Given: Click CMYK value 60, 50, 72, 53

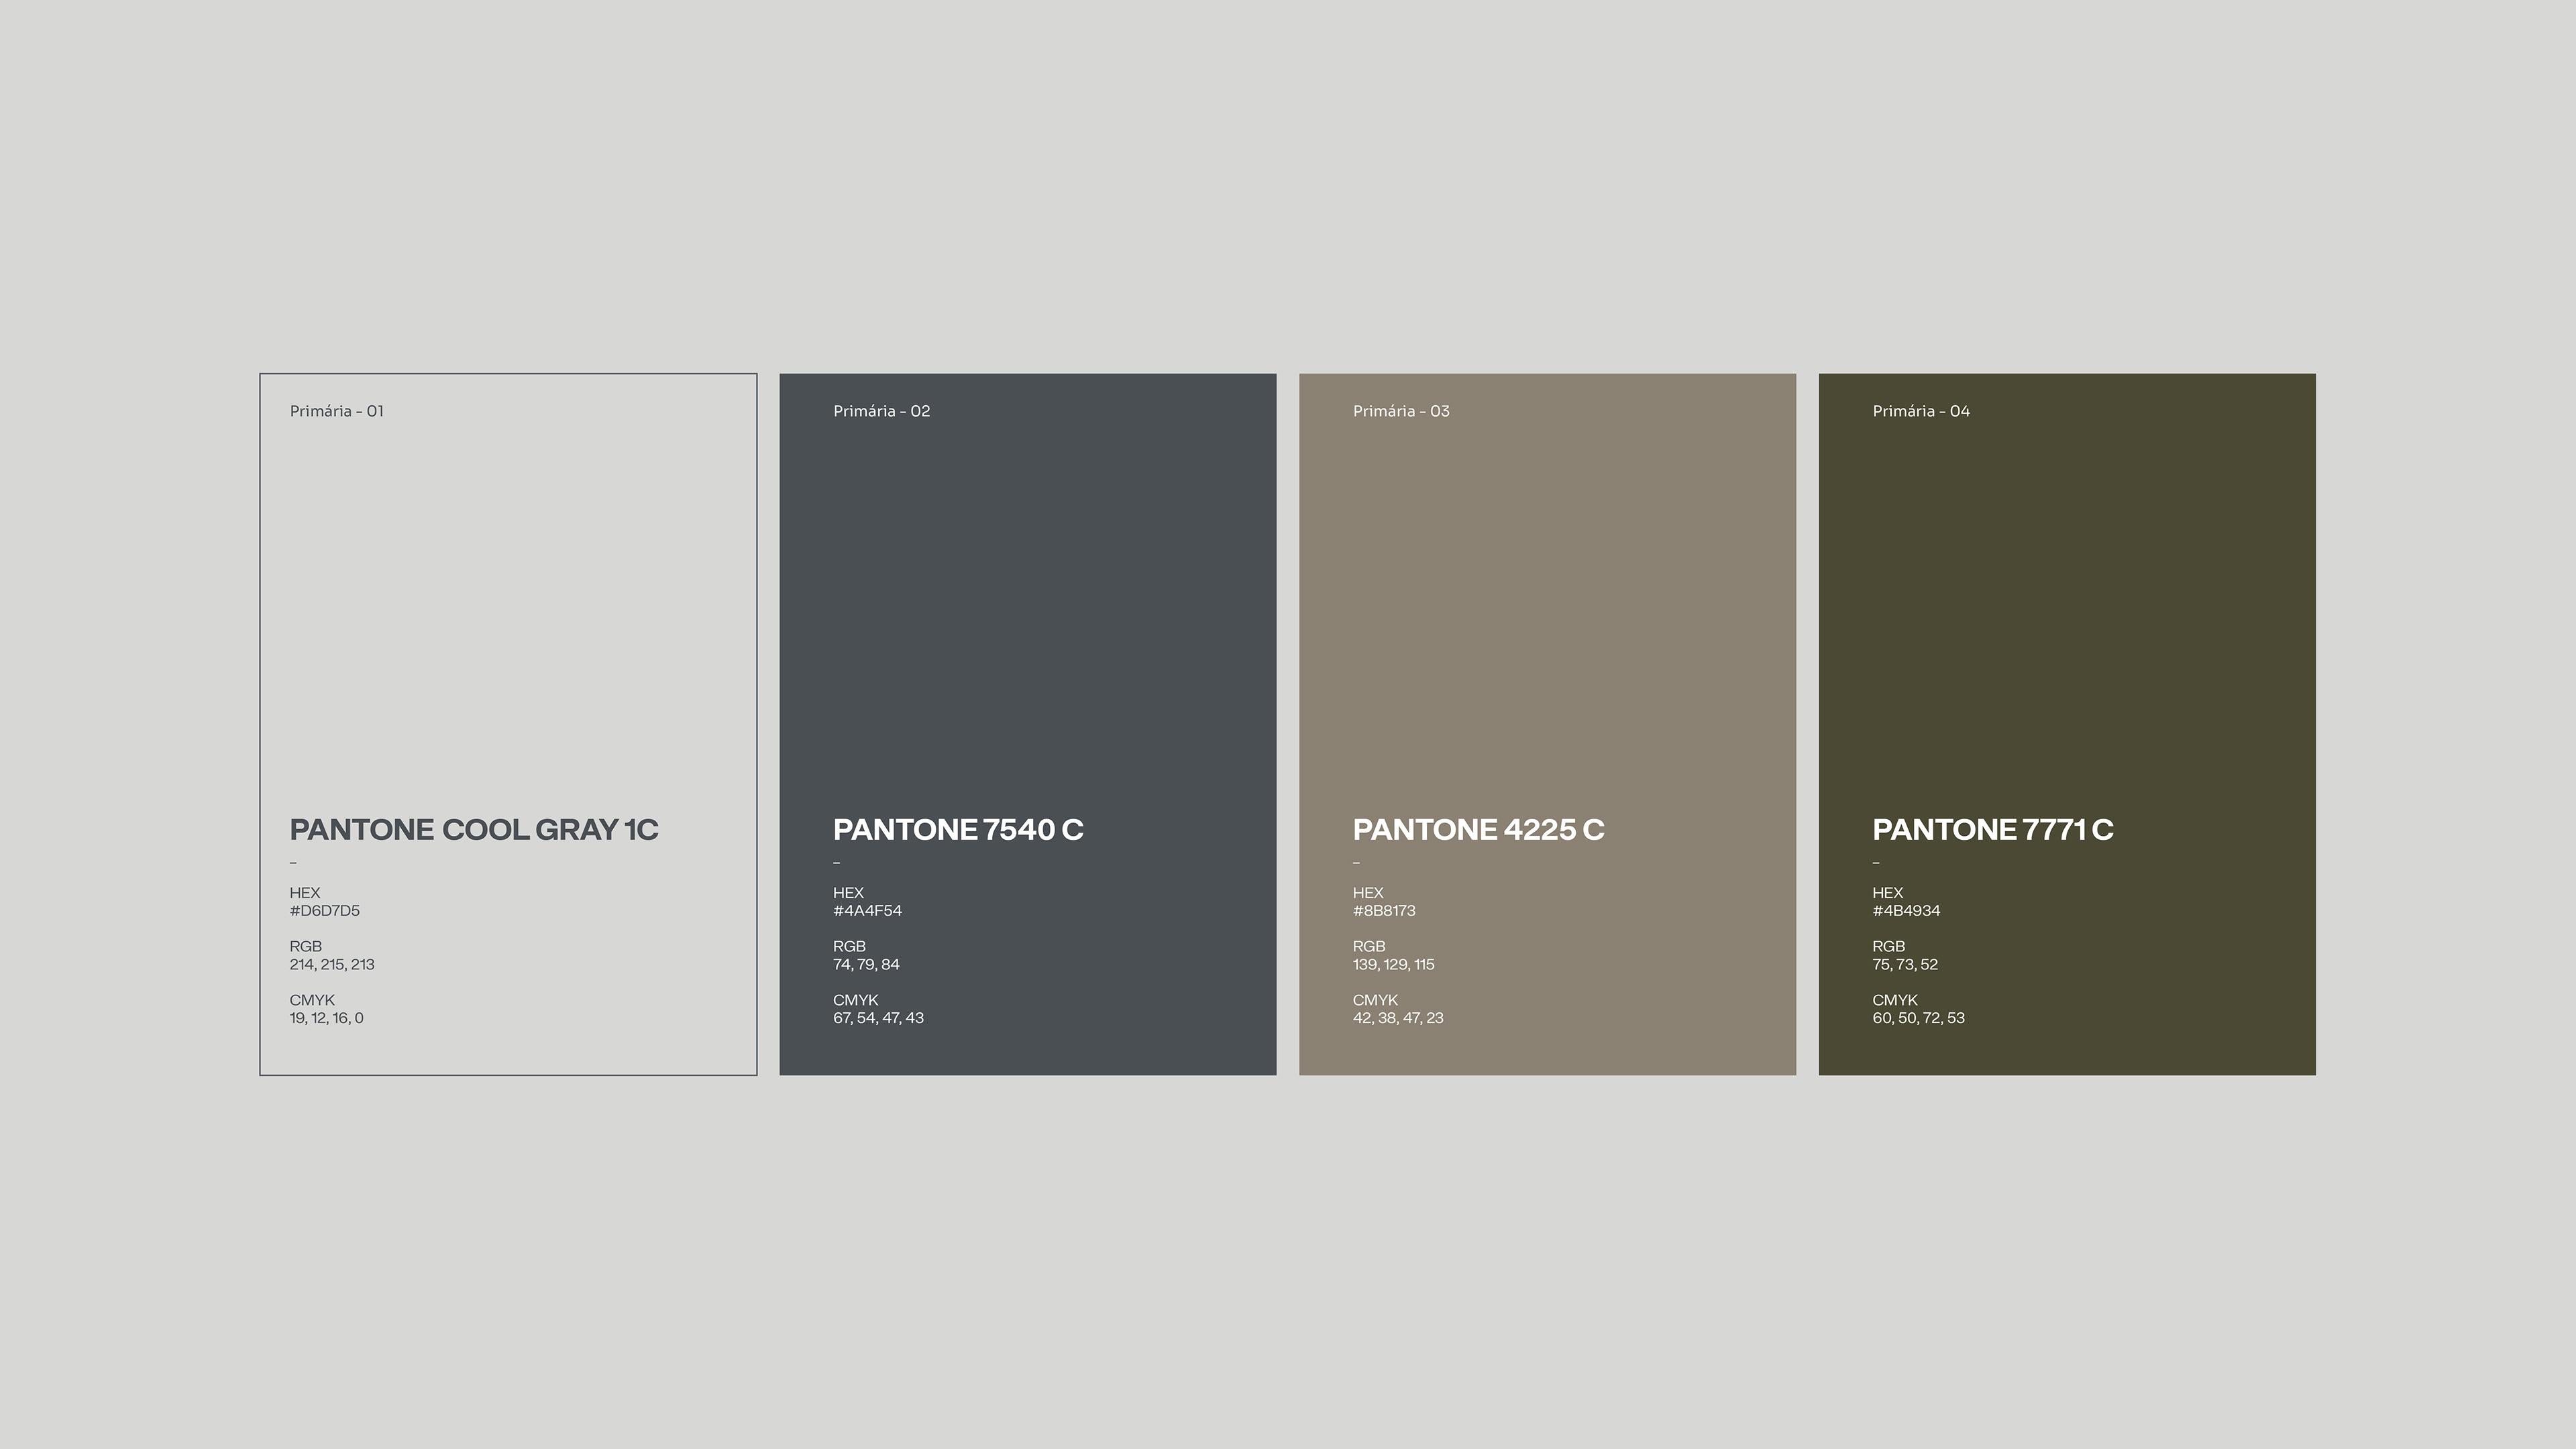Looking at the screenshot, I should (1918, 1018).
